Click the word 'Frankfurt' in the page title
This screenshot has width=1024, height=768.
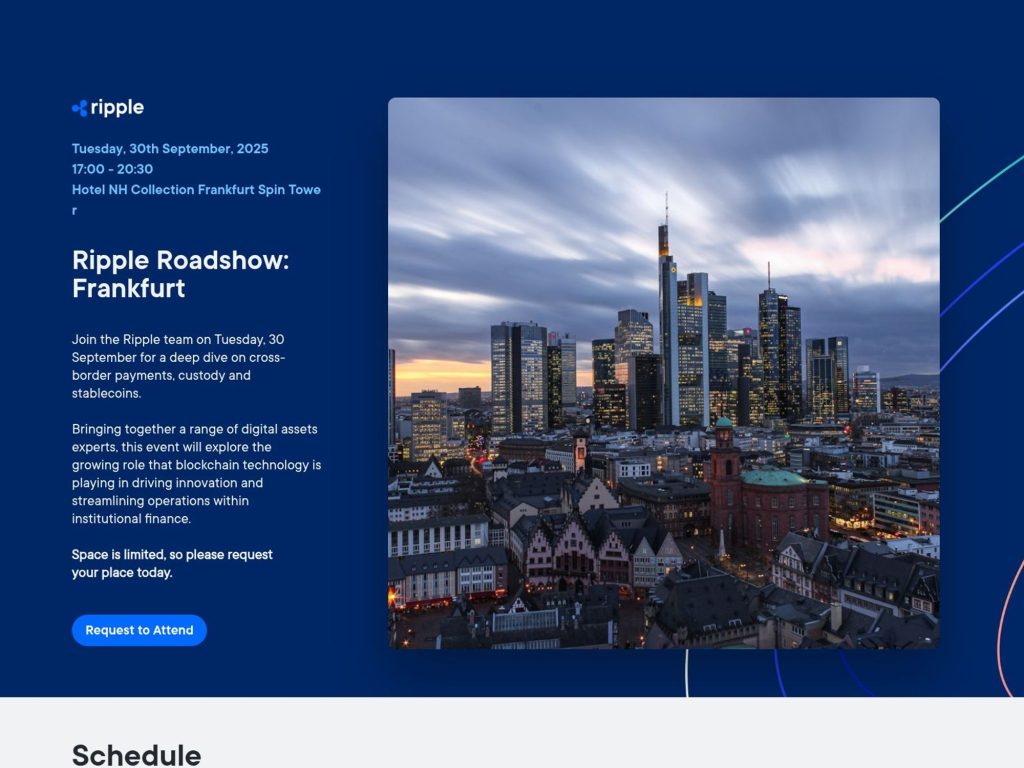(128, 289)
